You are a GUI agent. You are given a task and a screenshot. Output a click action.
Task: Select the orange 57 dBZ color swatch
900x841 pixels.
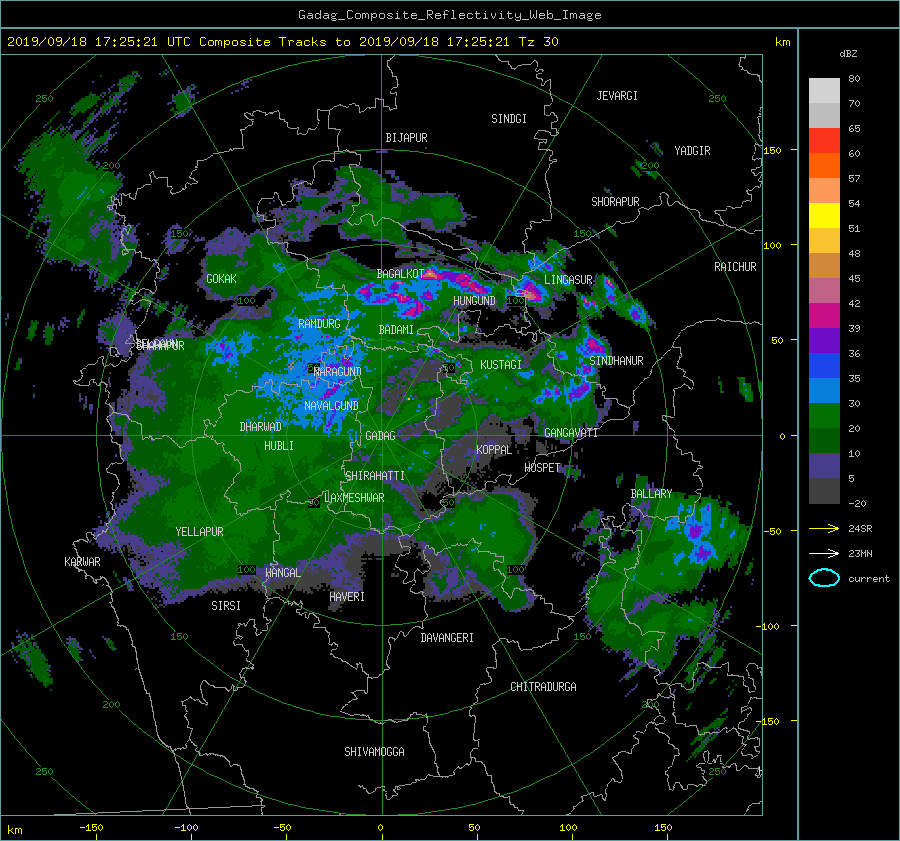[824, 166]
